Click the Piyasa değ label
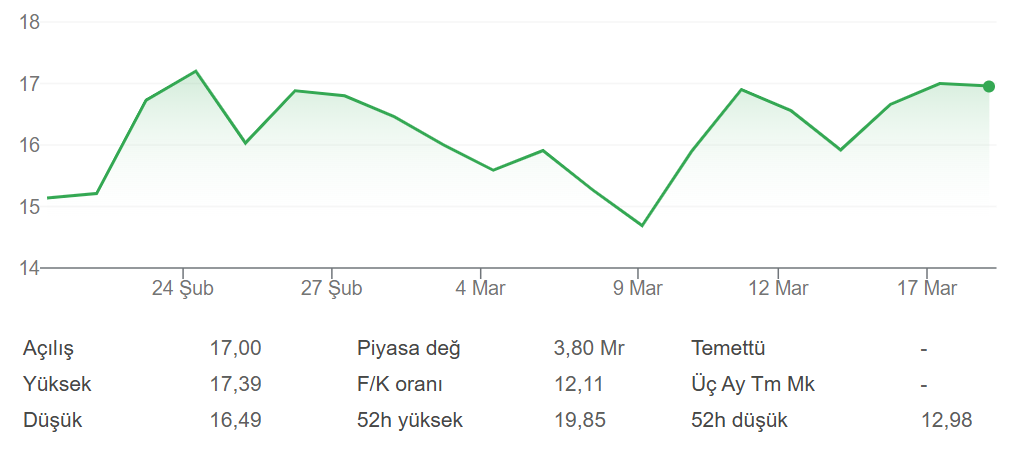This screenshot has height=474, width=1009. [x=408, y=349]
